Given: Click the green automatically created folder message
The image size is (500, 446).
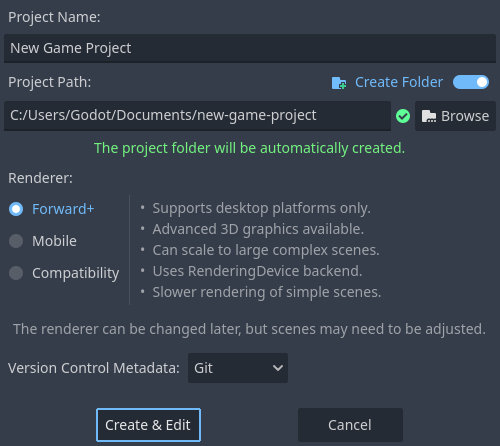Looking at the screenshot, I should (249, 148).
